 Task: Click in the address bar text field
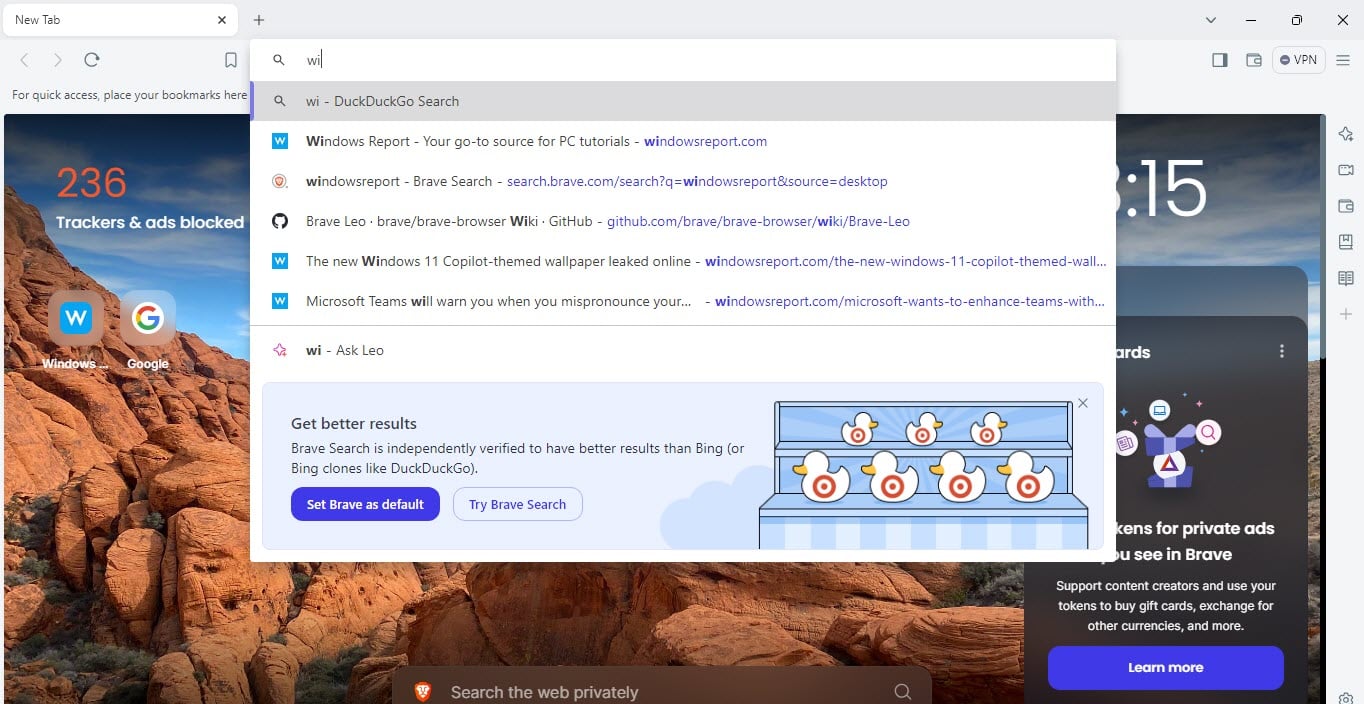click(x=683, y=60)
